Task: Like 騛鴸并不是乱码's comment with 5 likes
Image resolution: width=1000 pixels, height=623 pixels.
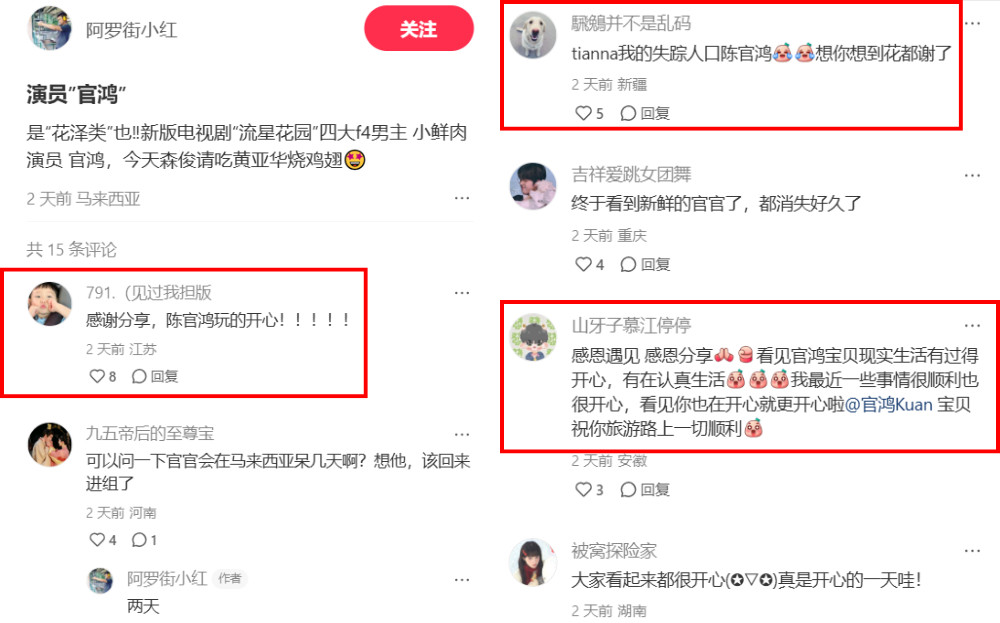Action: click(589, 114)
